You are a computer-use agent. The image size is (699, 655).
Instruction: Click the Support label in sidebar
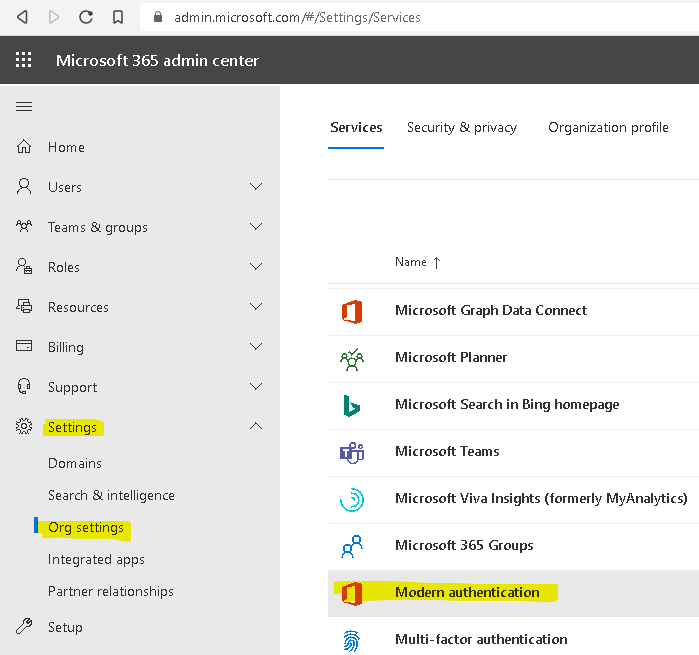[x=73, y=387]
